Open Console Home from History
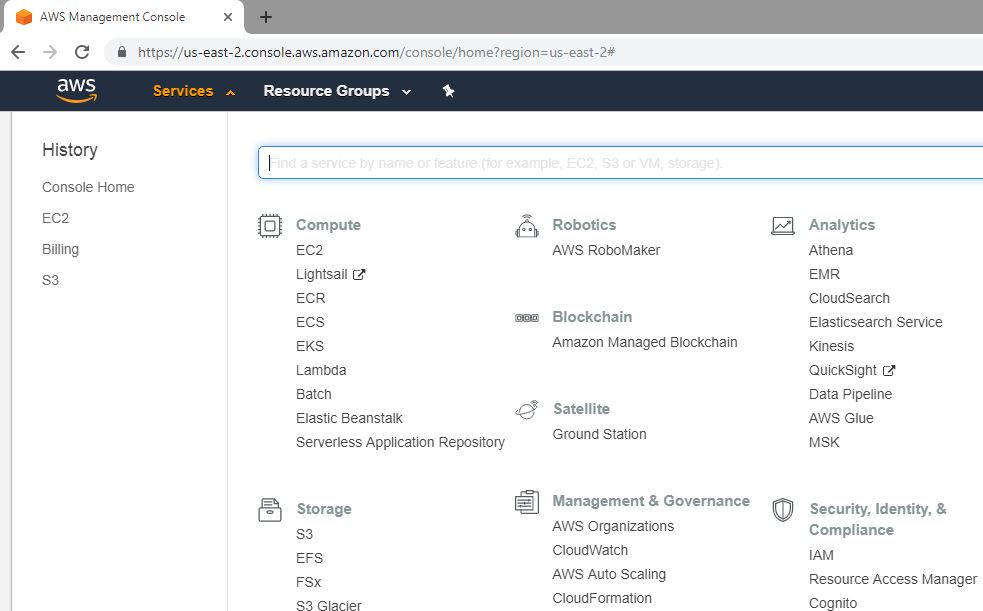This screenshot has width=983, height=611. [88, 187]
